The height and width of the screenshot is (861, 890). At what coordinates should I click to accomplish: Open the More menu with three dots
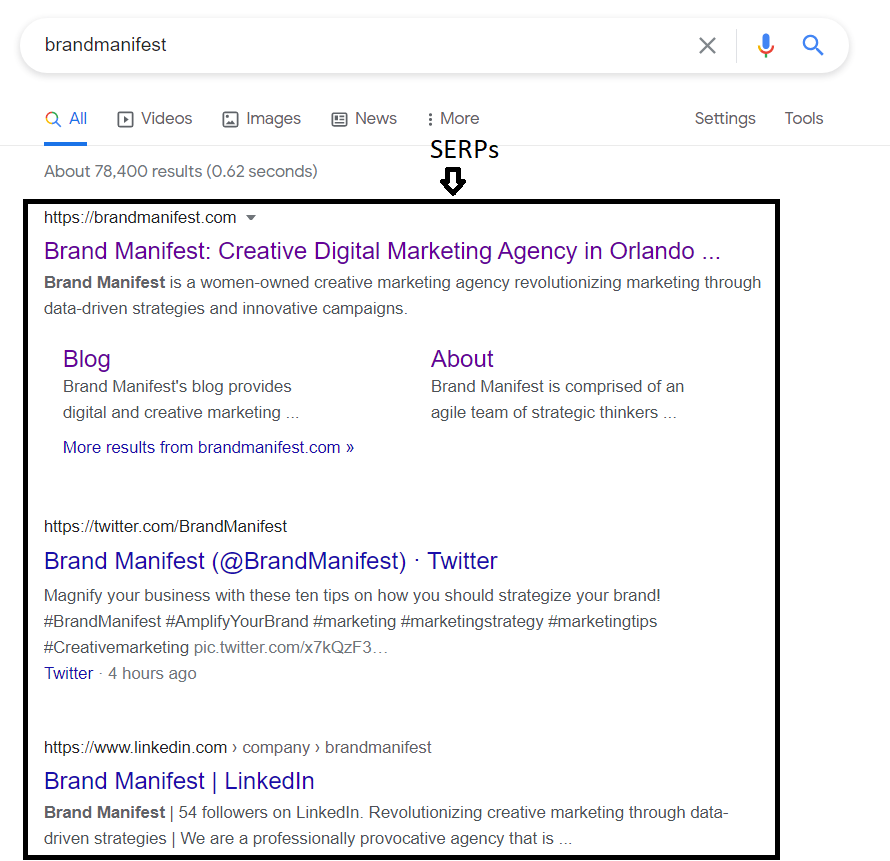click(453, 119)
